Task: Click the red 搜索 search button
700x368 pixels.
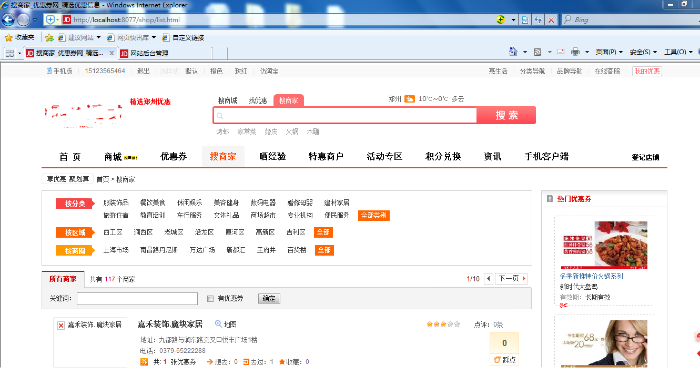Action: [506, 115]
